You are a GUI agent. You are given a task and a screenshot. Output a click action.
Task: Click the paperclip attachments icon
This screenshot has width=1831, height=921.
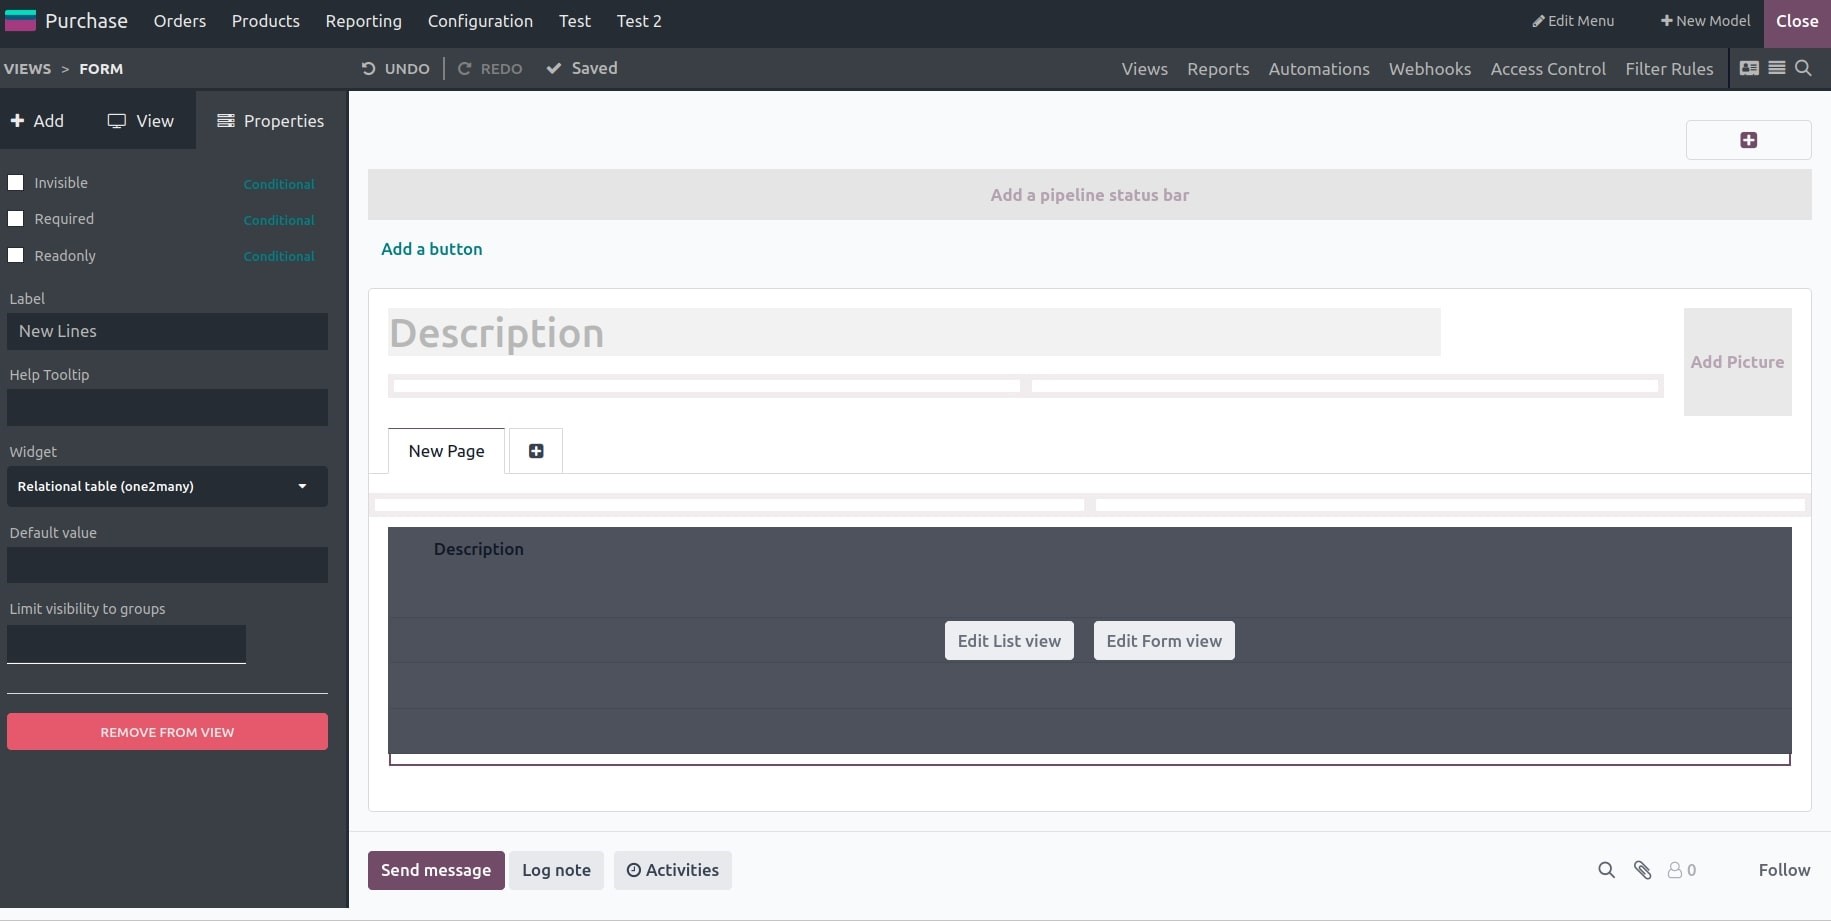1642,870
